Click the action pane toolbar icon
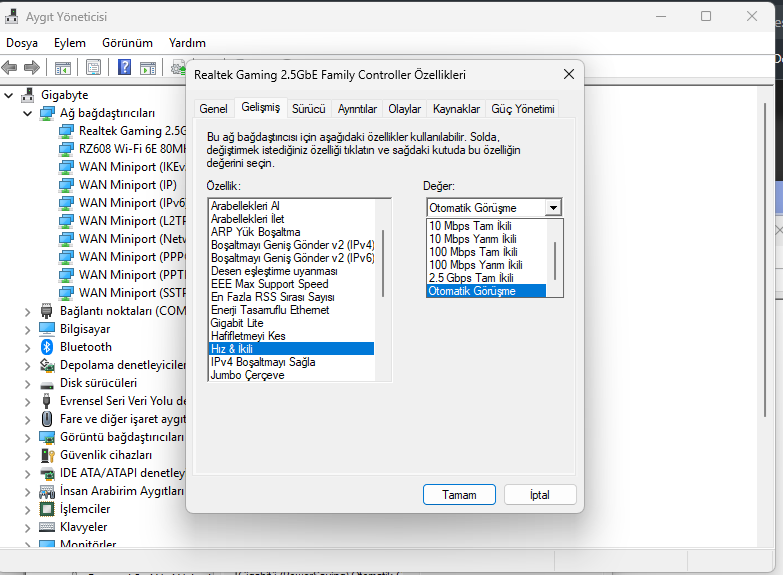Screen dimensions: 783x575 pyautogui.click(x=148, y=68)
